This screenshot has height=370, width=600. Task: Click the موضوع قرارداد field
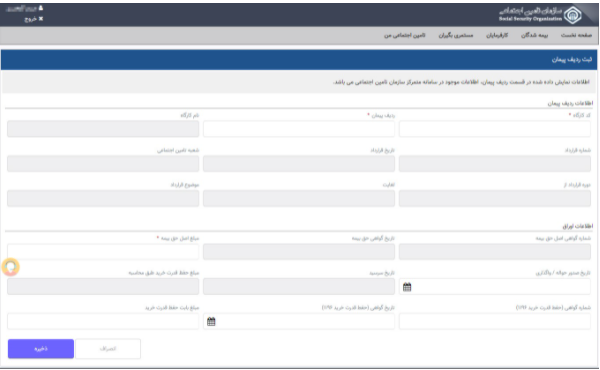point(103,199)
